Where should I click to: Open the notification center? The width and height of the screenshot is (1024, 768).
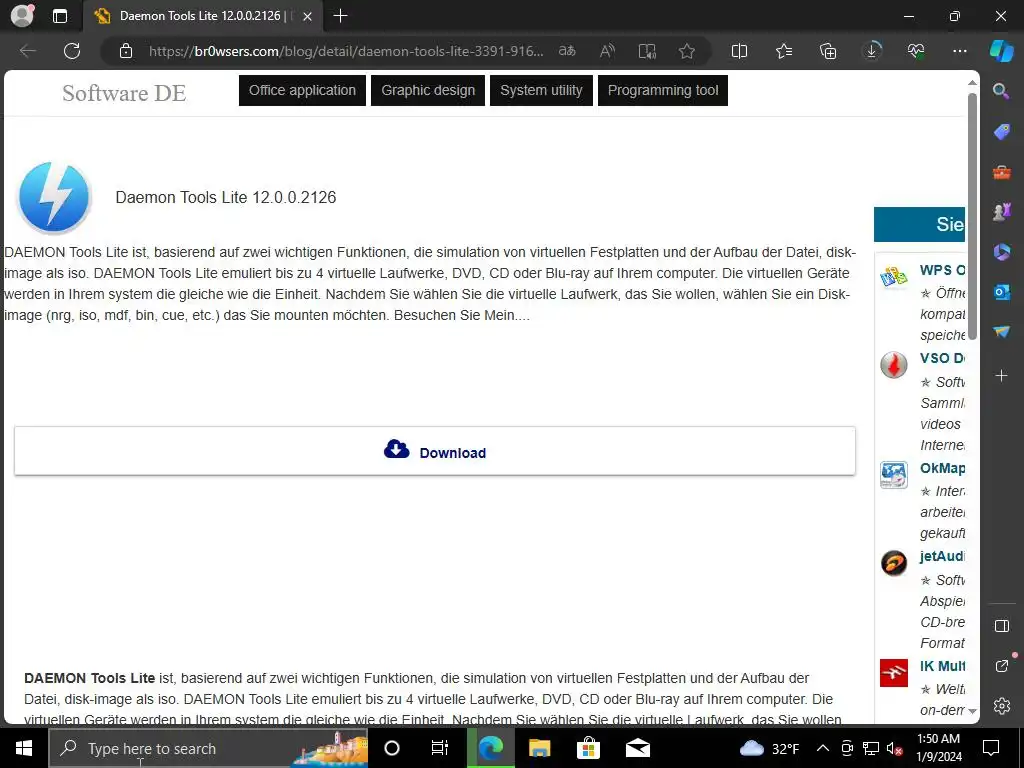point(991,748)
